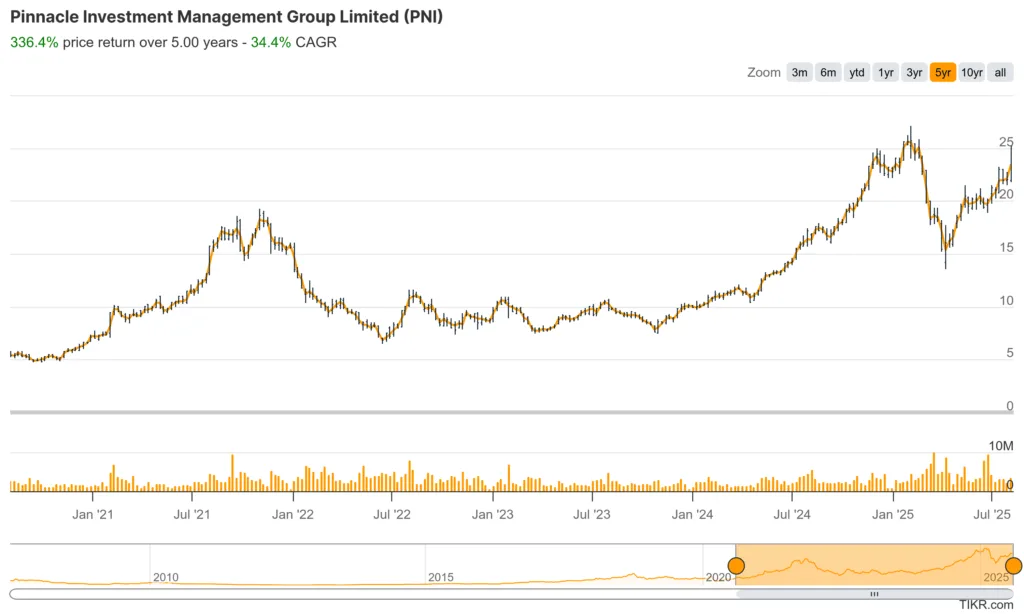Screen dimensions: 1024x614
Task: Show all price history
Action: click(1000, 72)
